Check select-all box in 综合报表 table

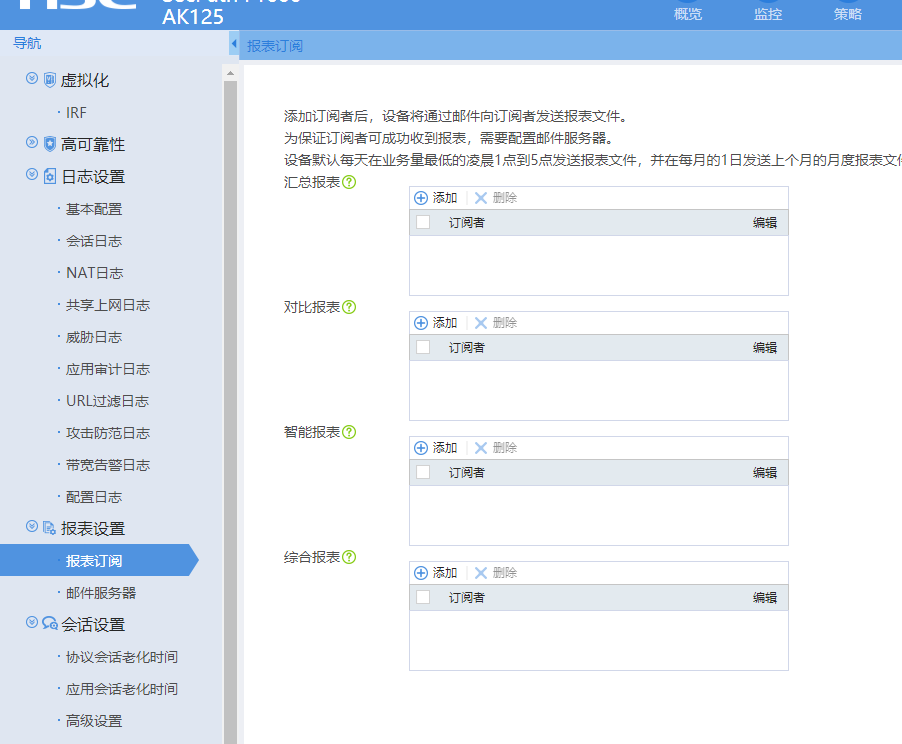click(x=423, y=597)
